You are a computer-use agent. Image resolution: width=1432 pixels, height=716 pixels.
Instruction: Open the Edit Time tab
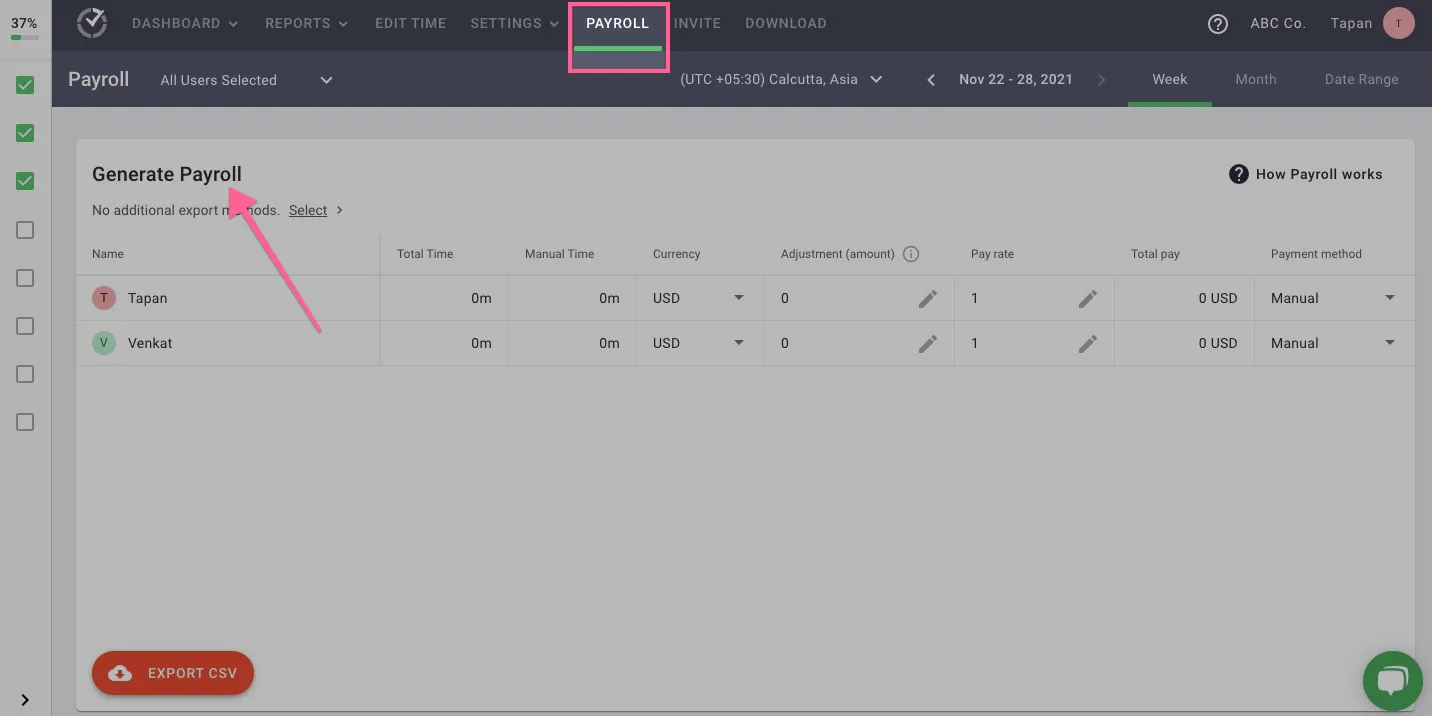click(411, 23)
